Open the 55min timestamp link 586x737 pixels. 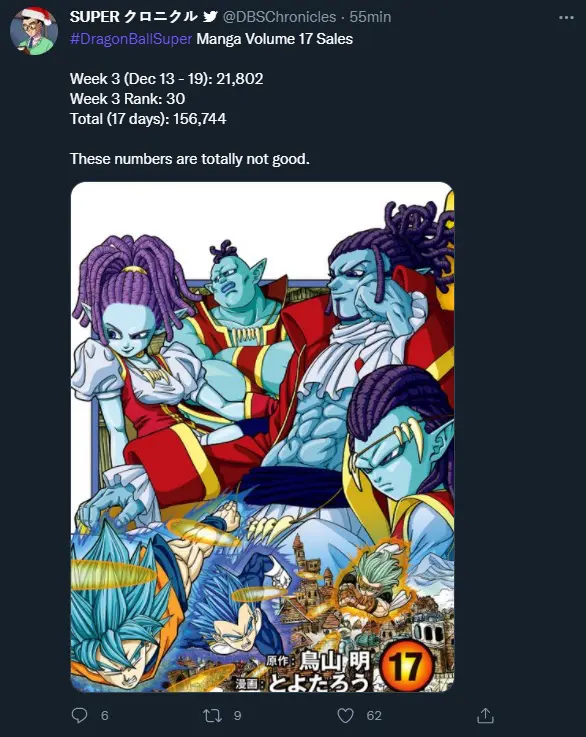(370, 17)
